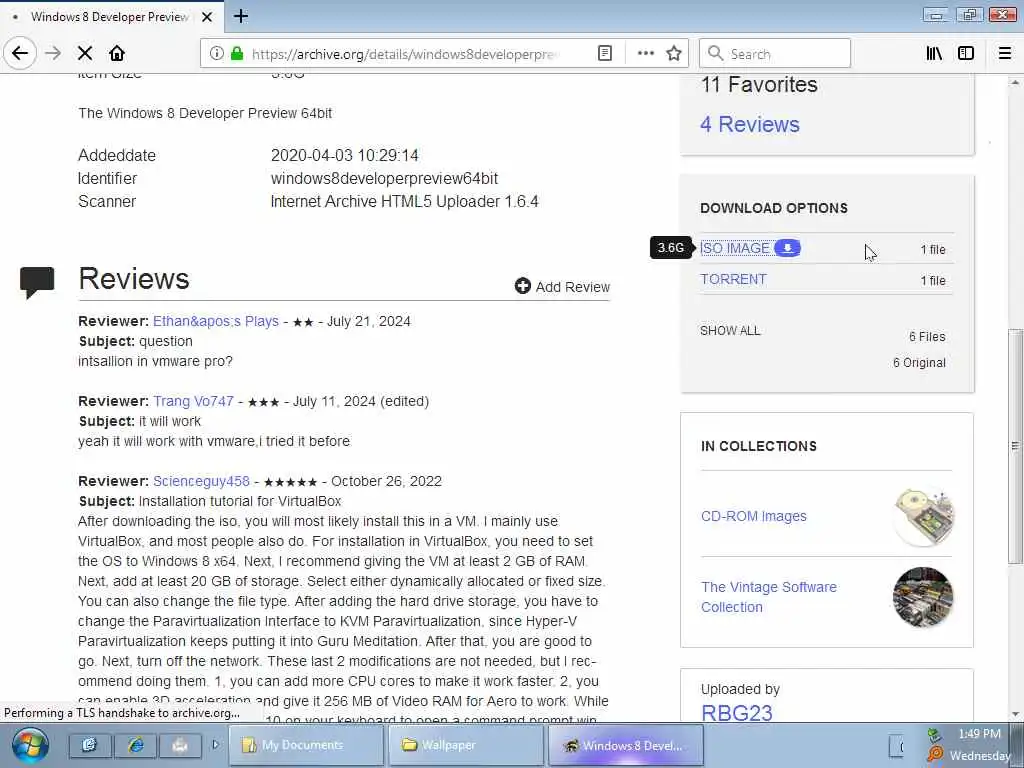Open the Firefox hamburger menu
1024x768 pixels.
pyautogui.click(x=1005, y=54)
